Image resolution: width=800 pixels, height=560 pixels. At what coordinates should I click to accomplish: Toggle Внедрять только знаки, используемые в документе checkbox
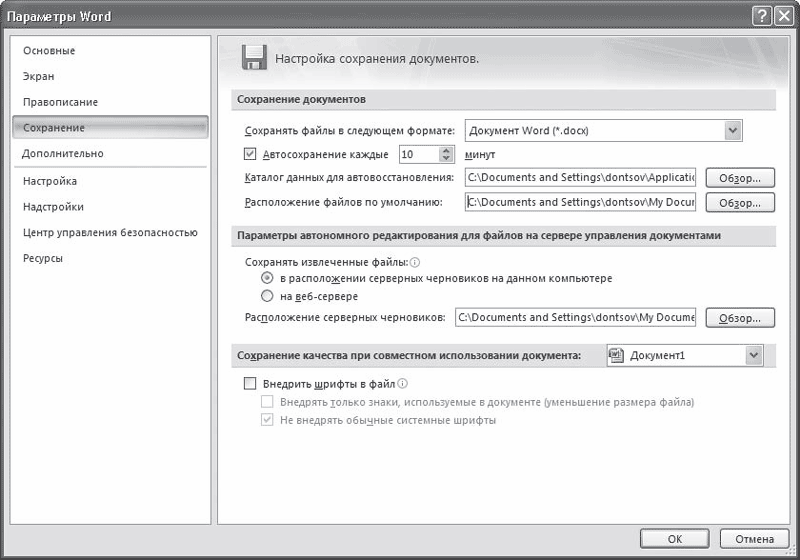coord(267,402)
